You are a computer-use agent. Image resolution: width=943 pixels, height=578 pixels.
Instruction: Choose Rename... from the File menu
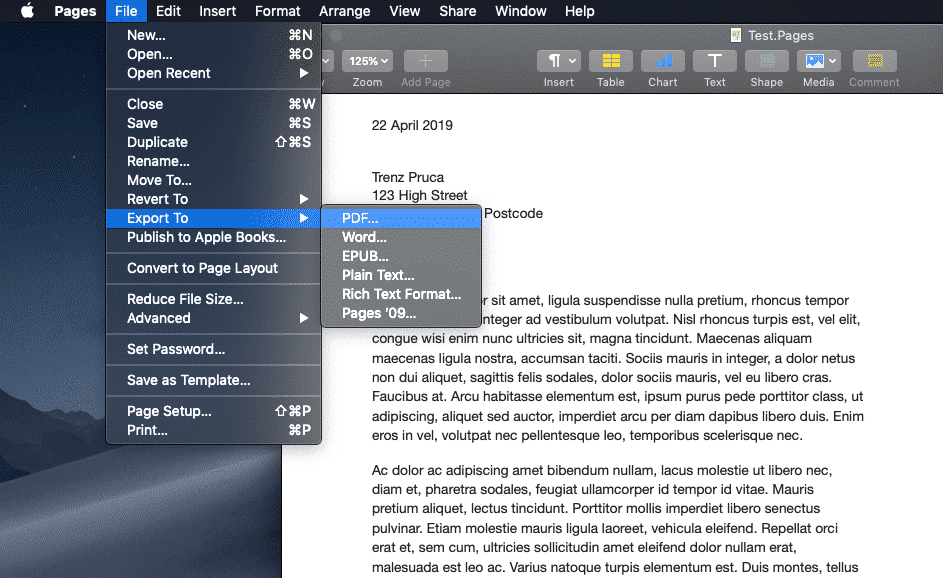[213, 161]
